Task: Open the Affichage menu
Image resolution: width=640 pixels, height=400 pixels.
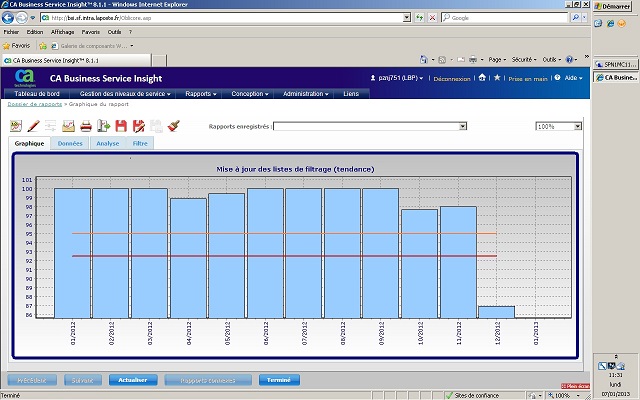Action: (x=62, y=32)
